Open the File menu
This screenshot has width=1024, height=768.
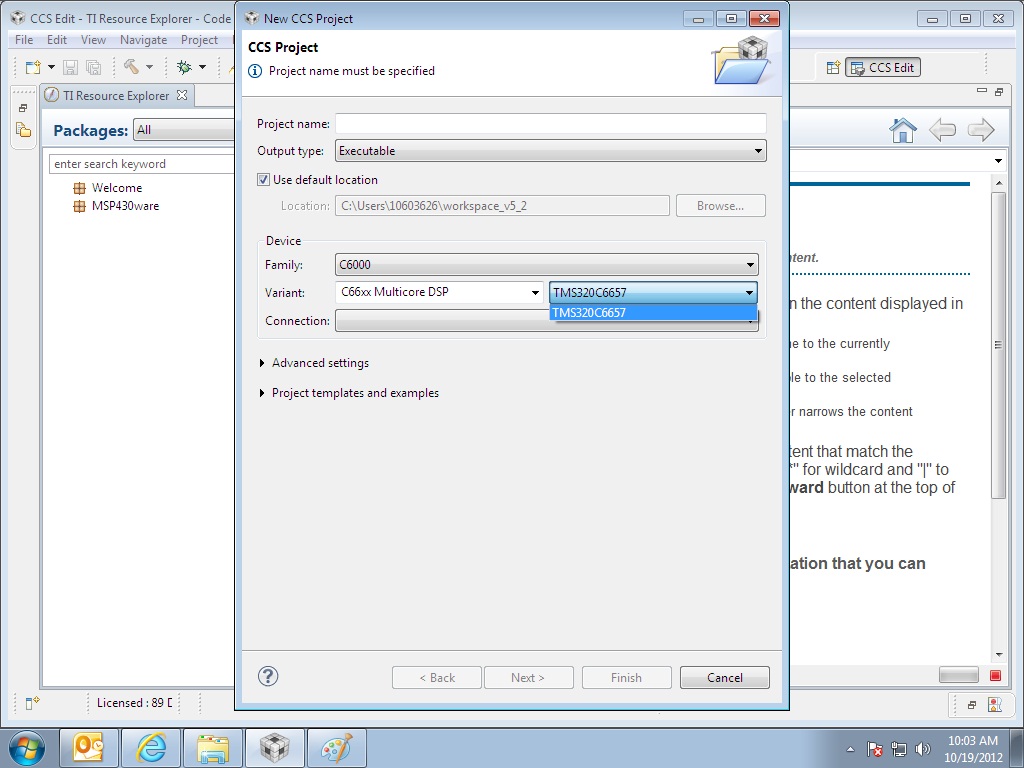coord(24,40)
